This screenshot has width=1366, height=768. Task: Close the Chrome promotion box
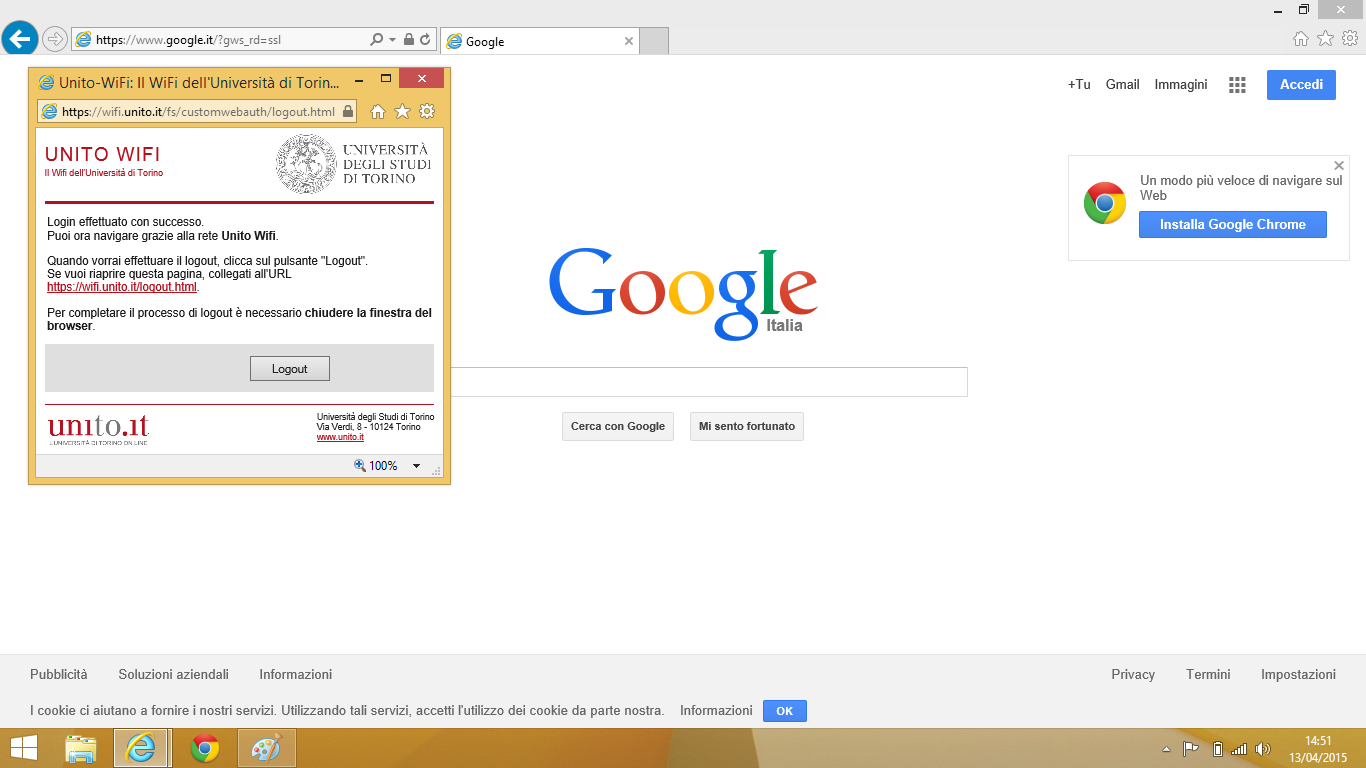coord(1339,165)
